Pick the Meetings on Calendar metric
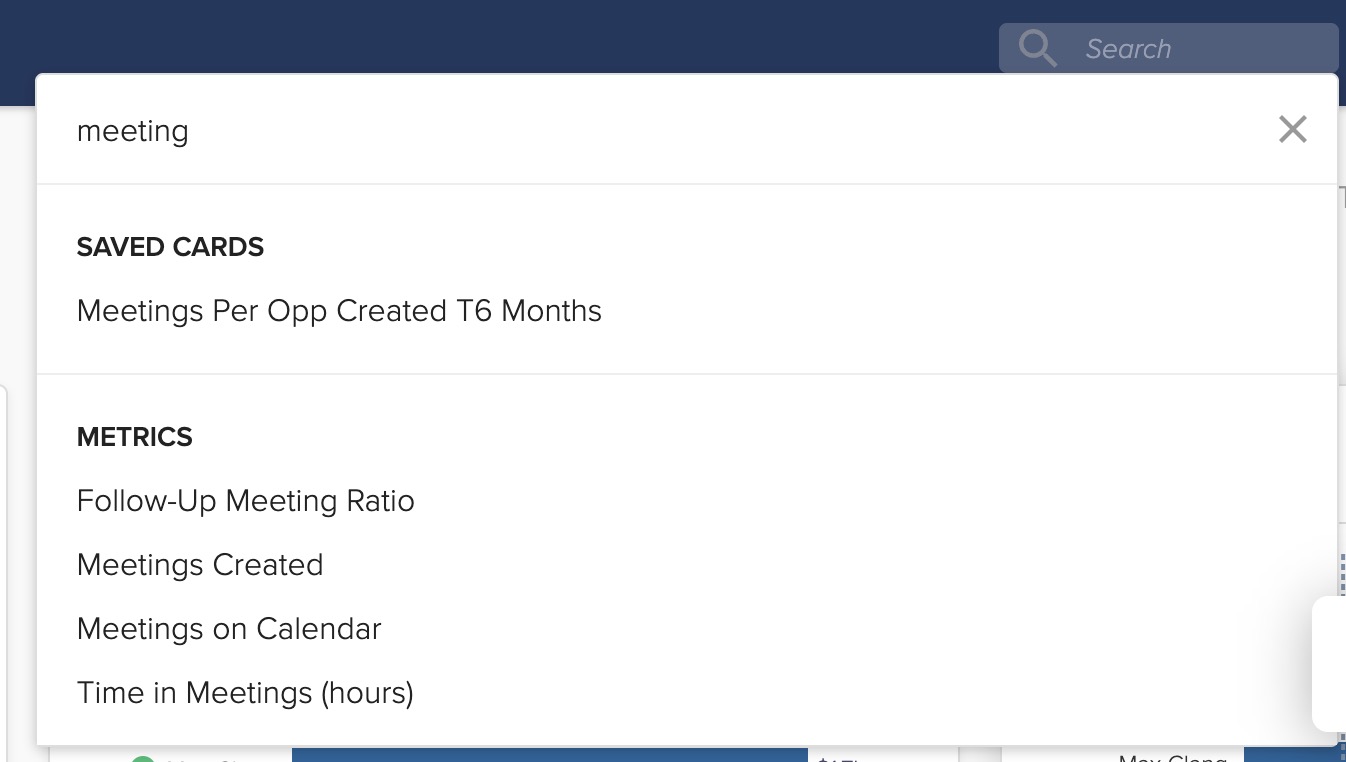The image size is (1346, 762). point(229,629)
